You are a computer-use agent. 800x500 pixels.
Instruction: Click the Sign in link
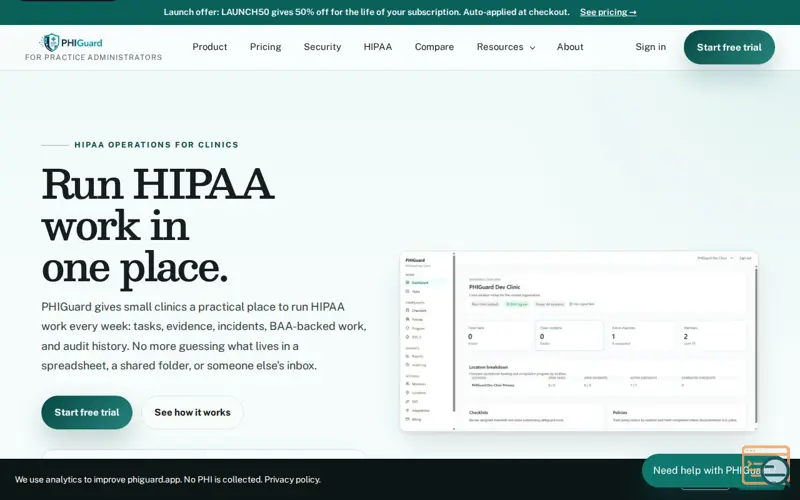coord(651,47)
